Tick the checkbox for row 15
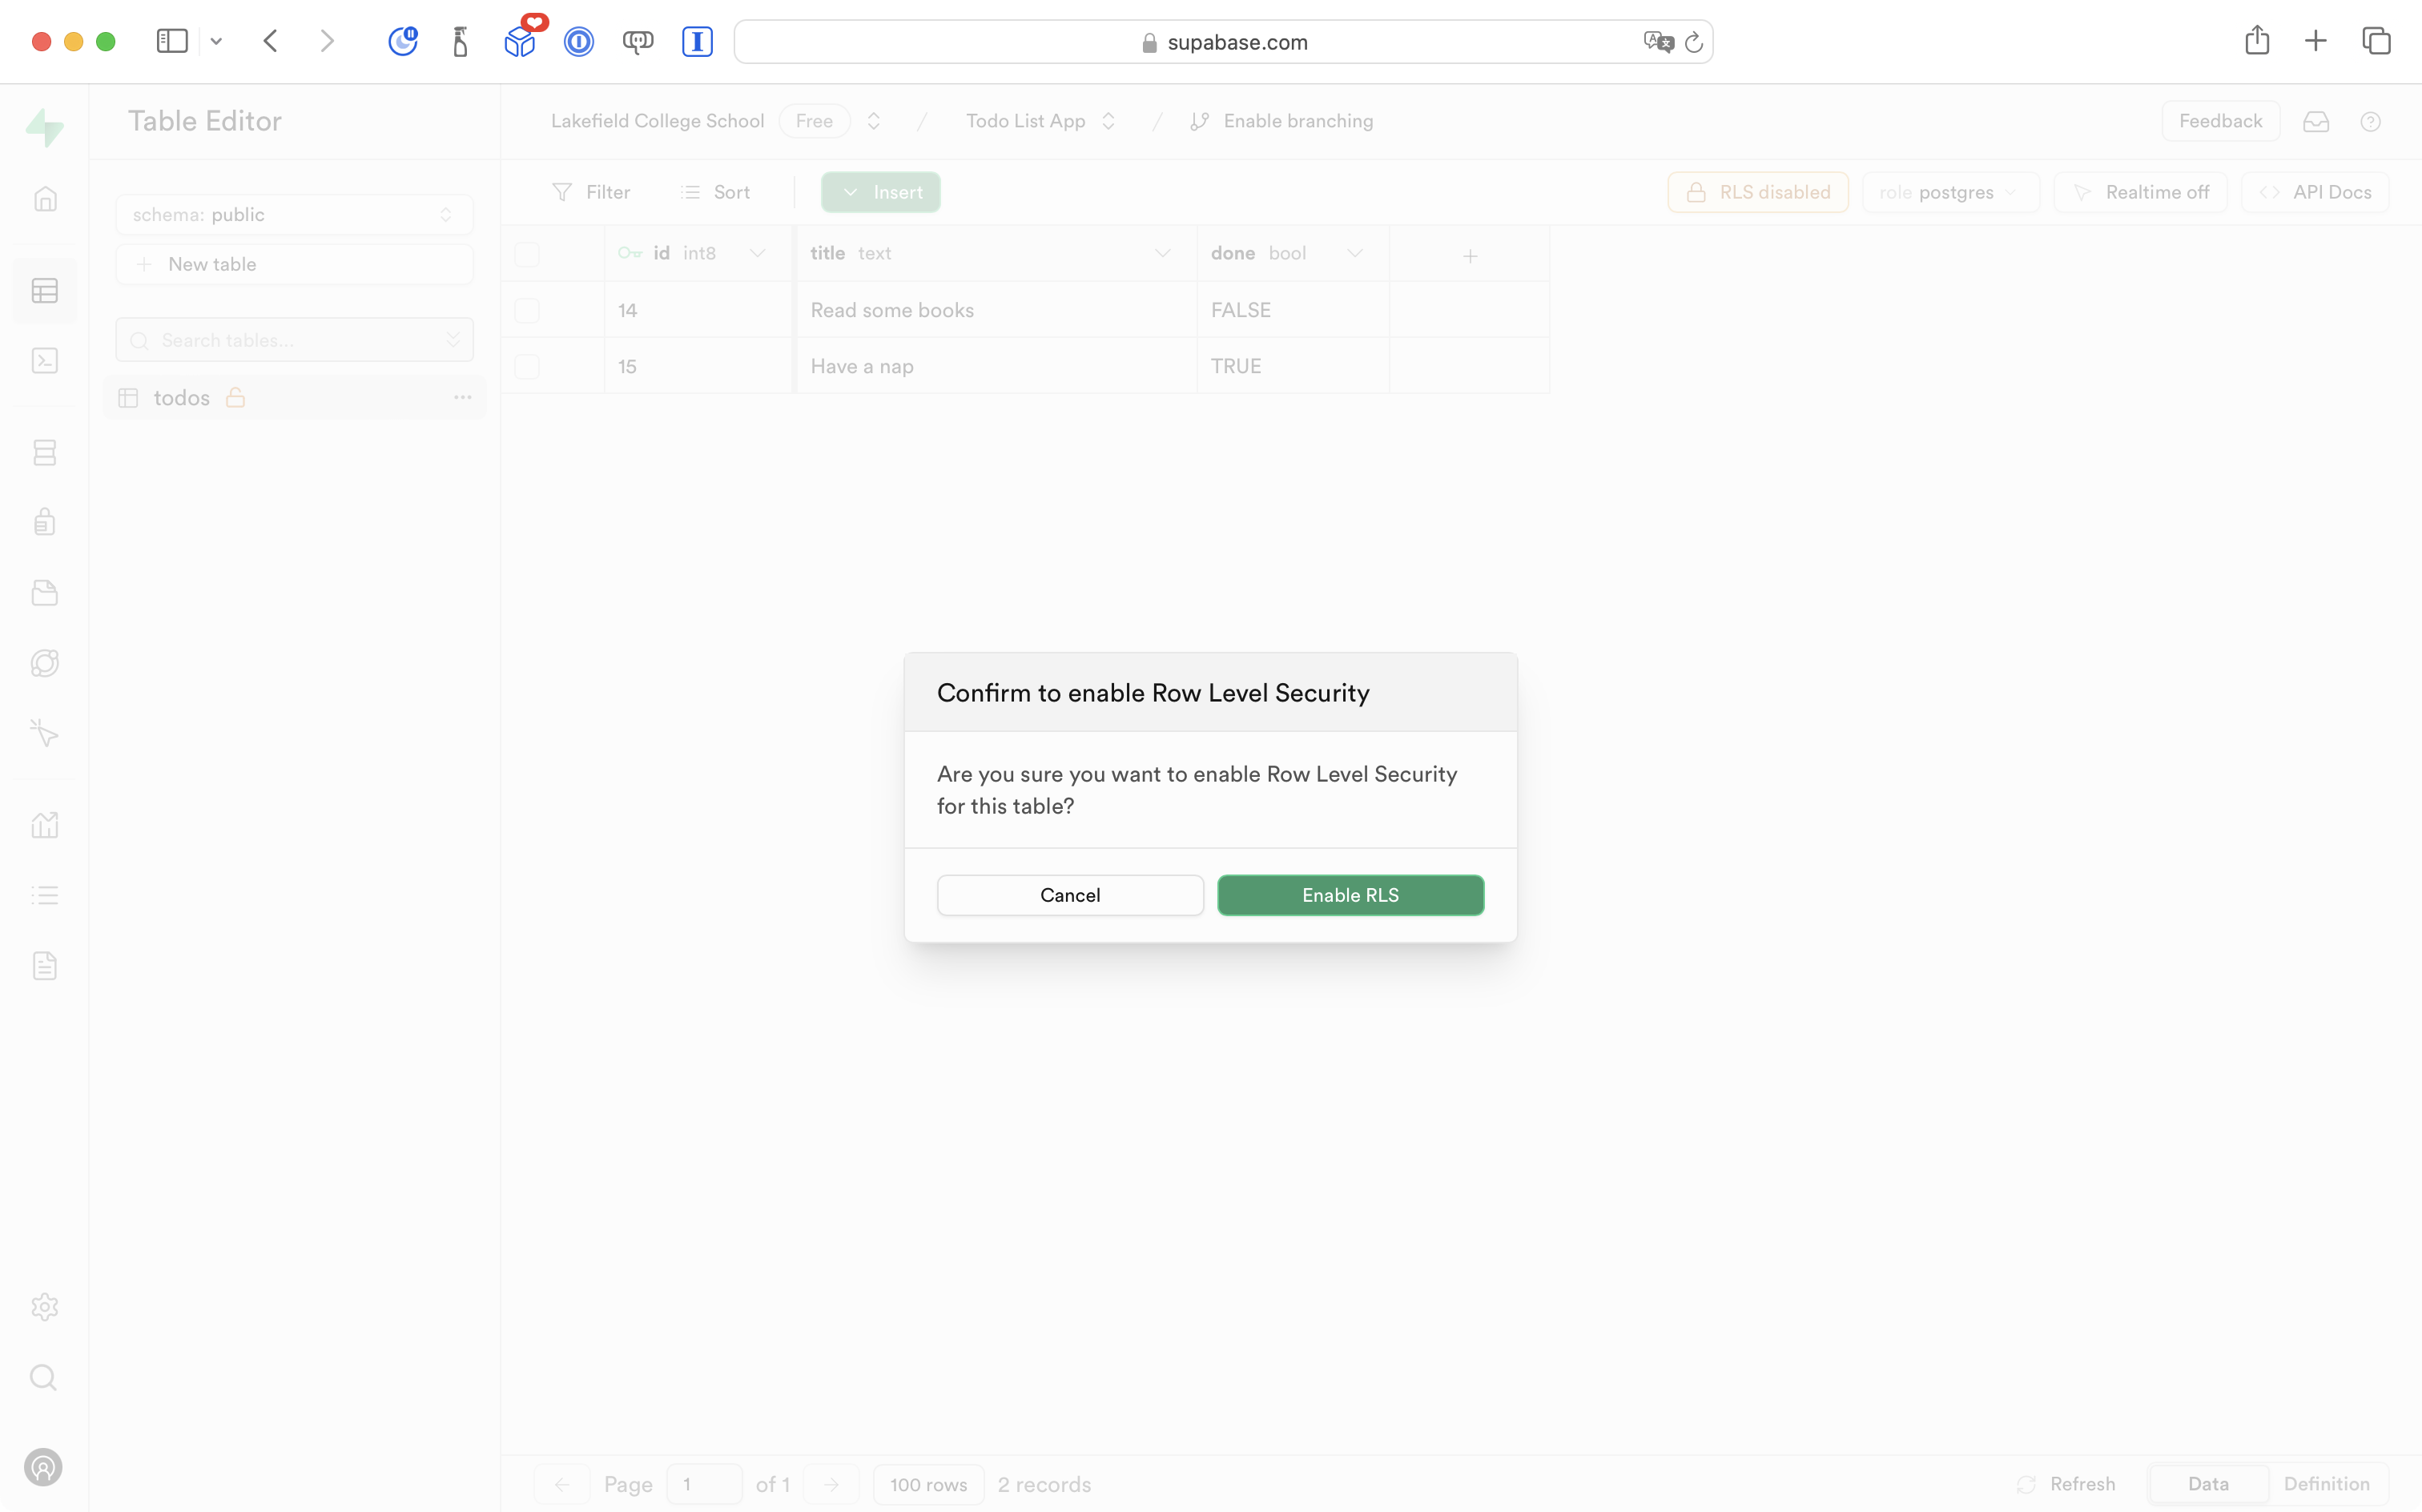 [527, 366]
